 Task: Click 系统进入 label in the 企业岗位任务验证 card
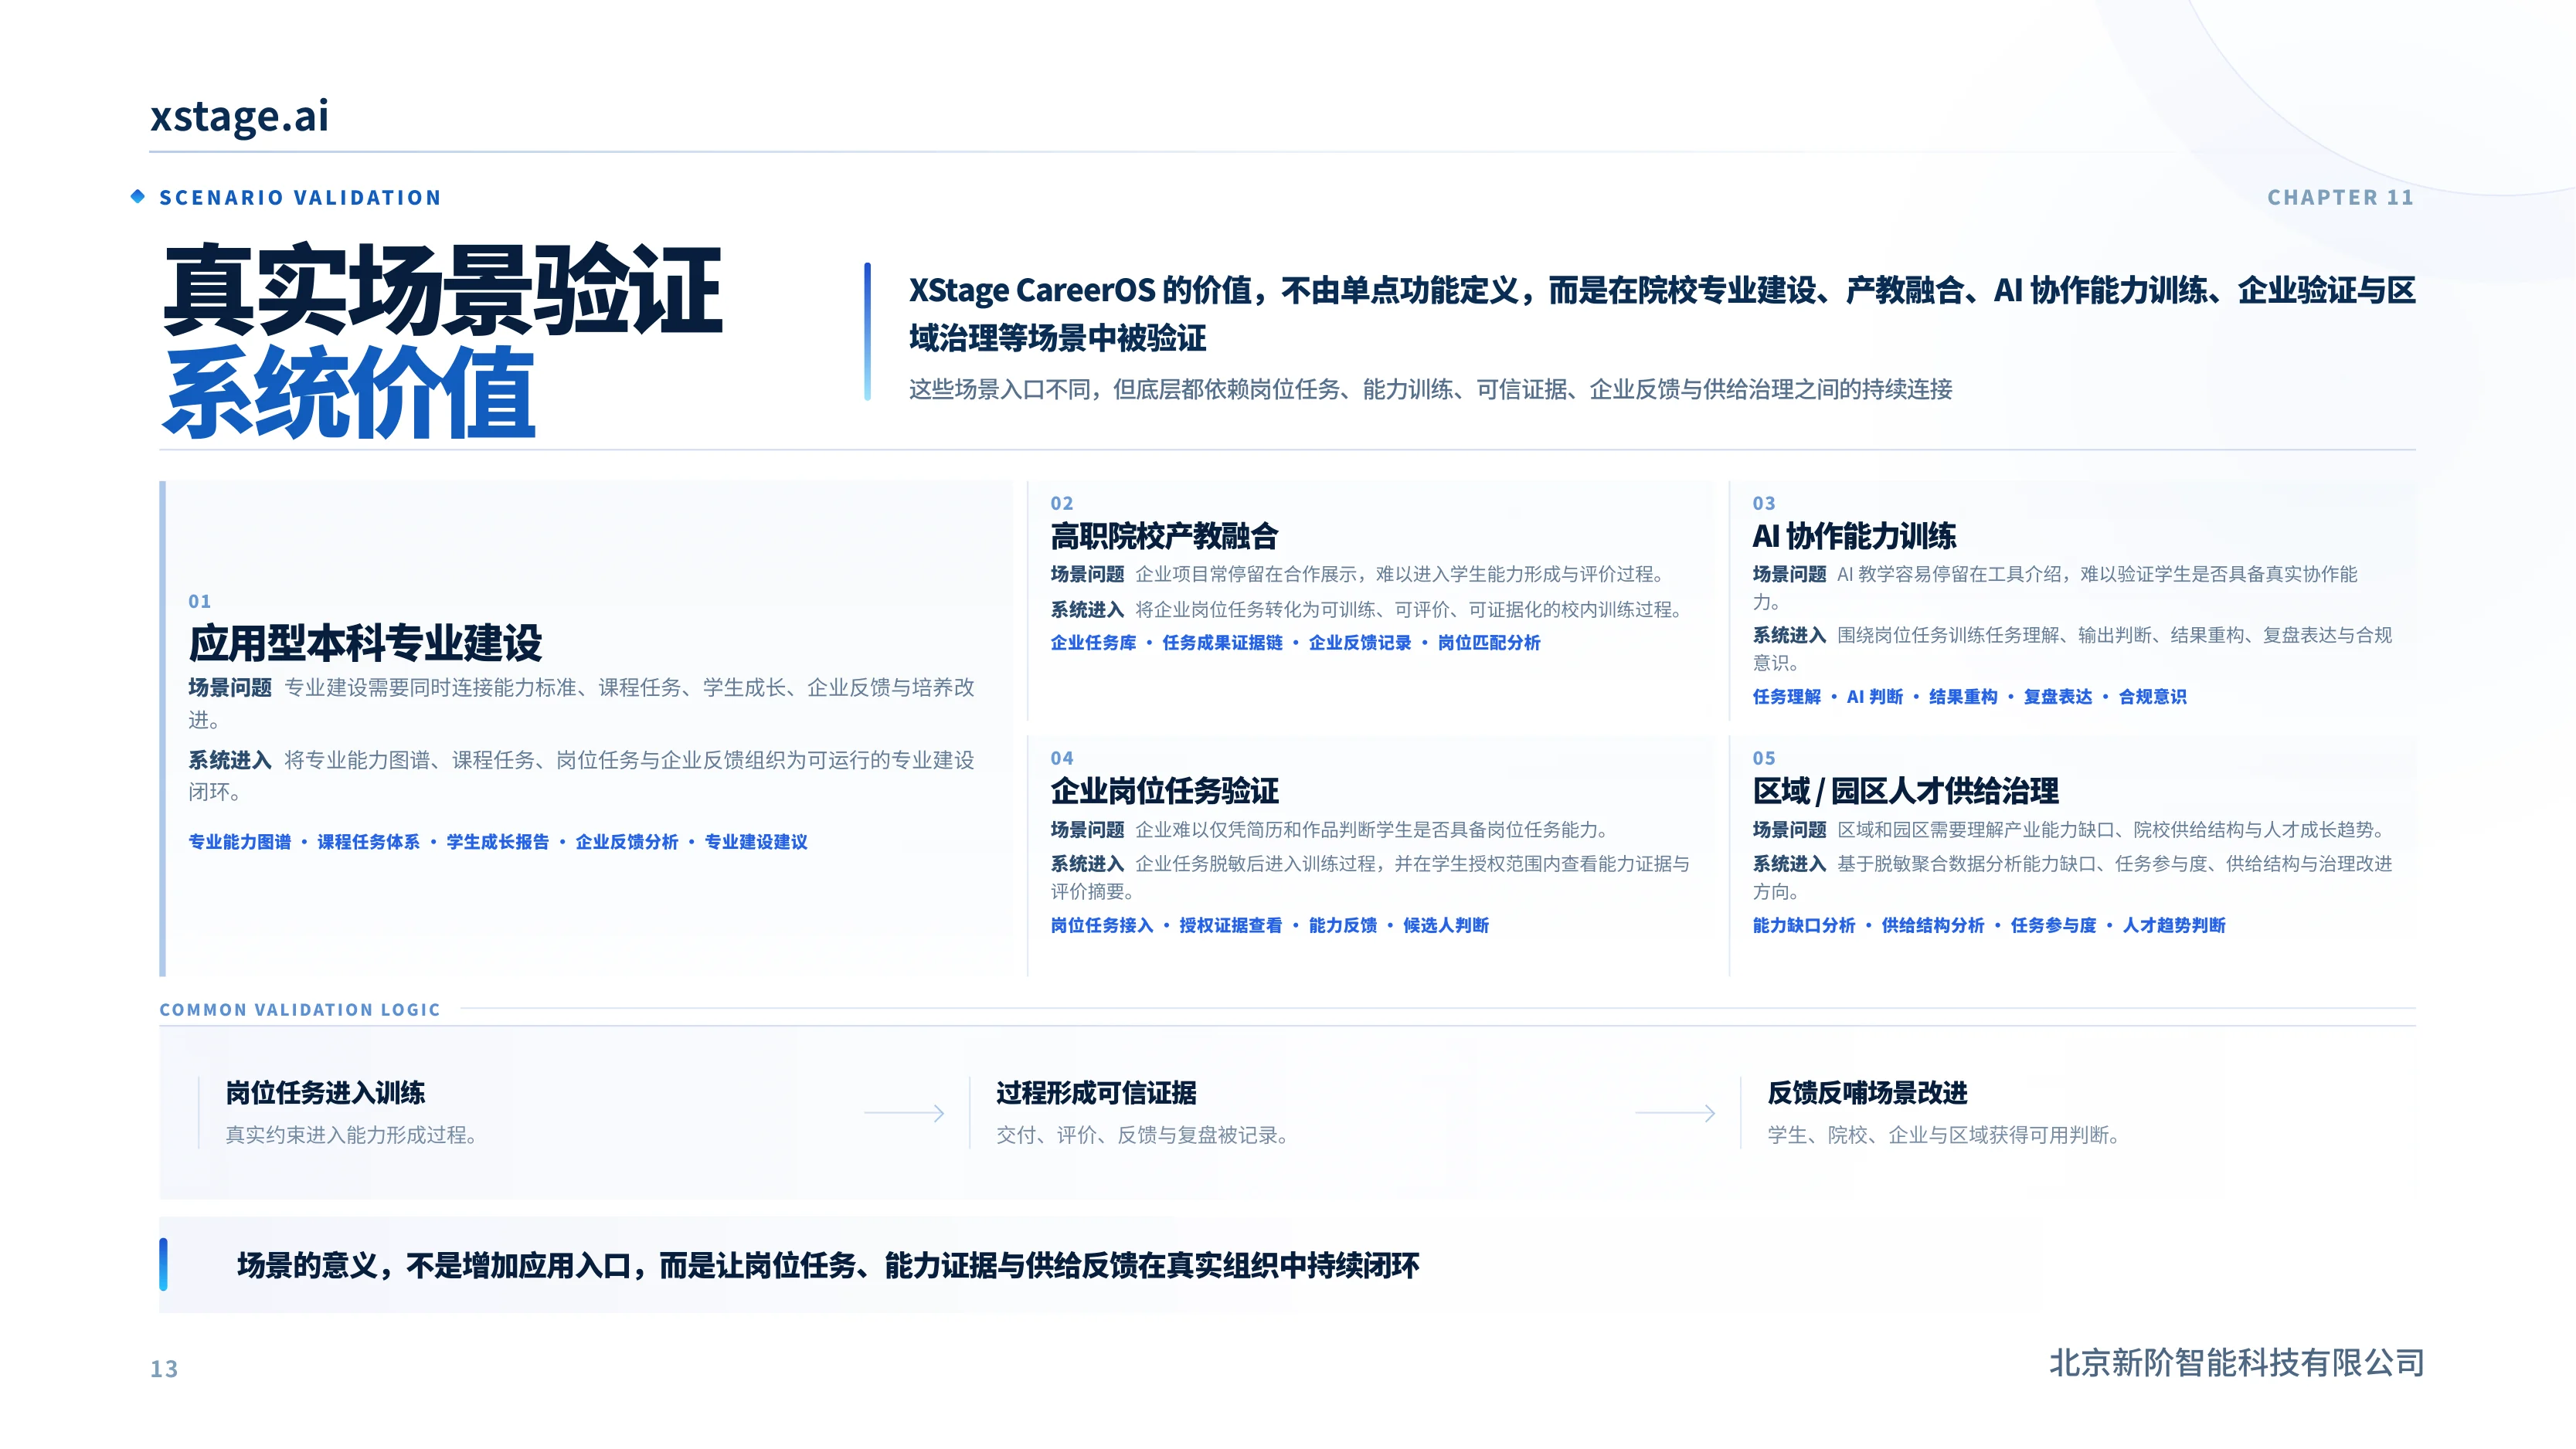pyautogui.click(x=1087, y=864)
